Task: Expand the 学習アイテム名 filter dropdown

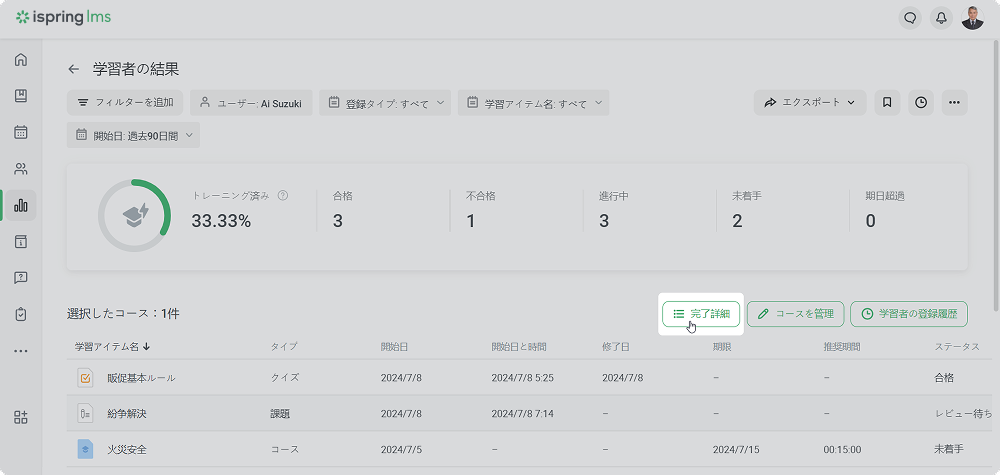Action: pos(533,103)
